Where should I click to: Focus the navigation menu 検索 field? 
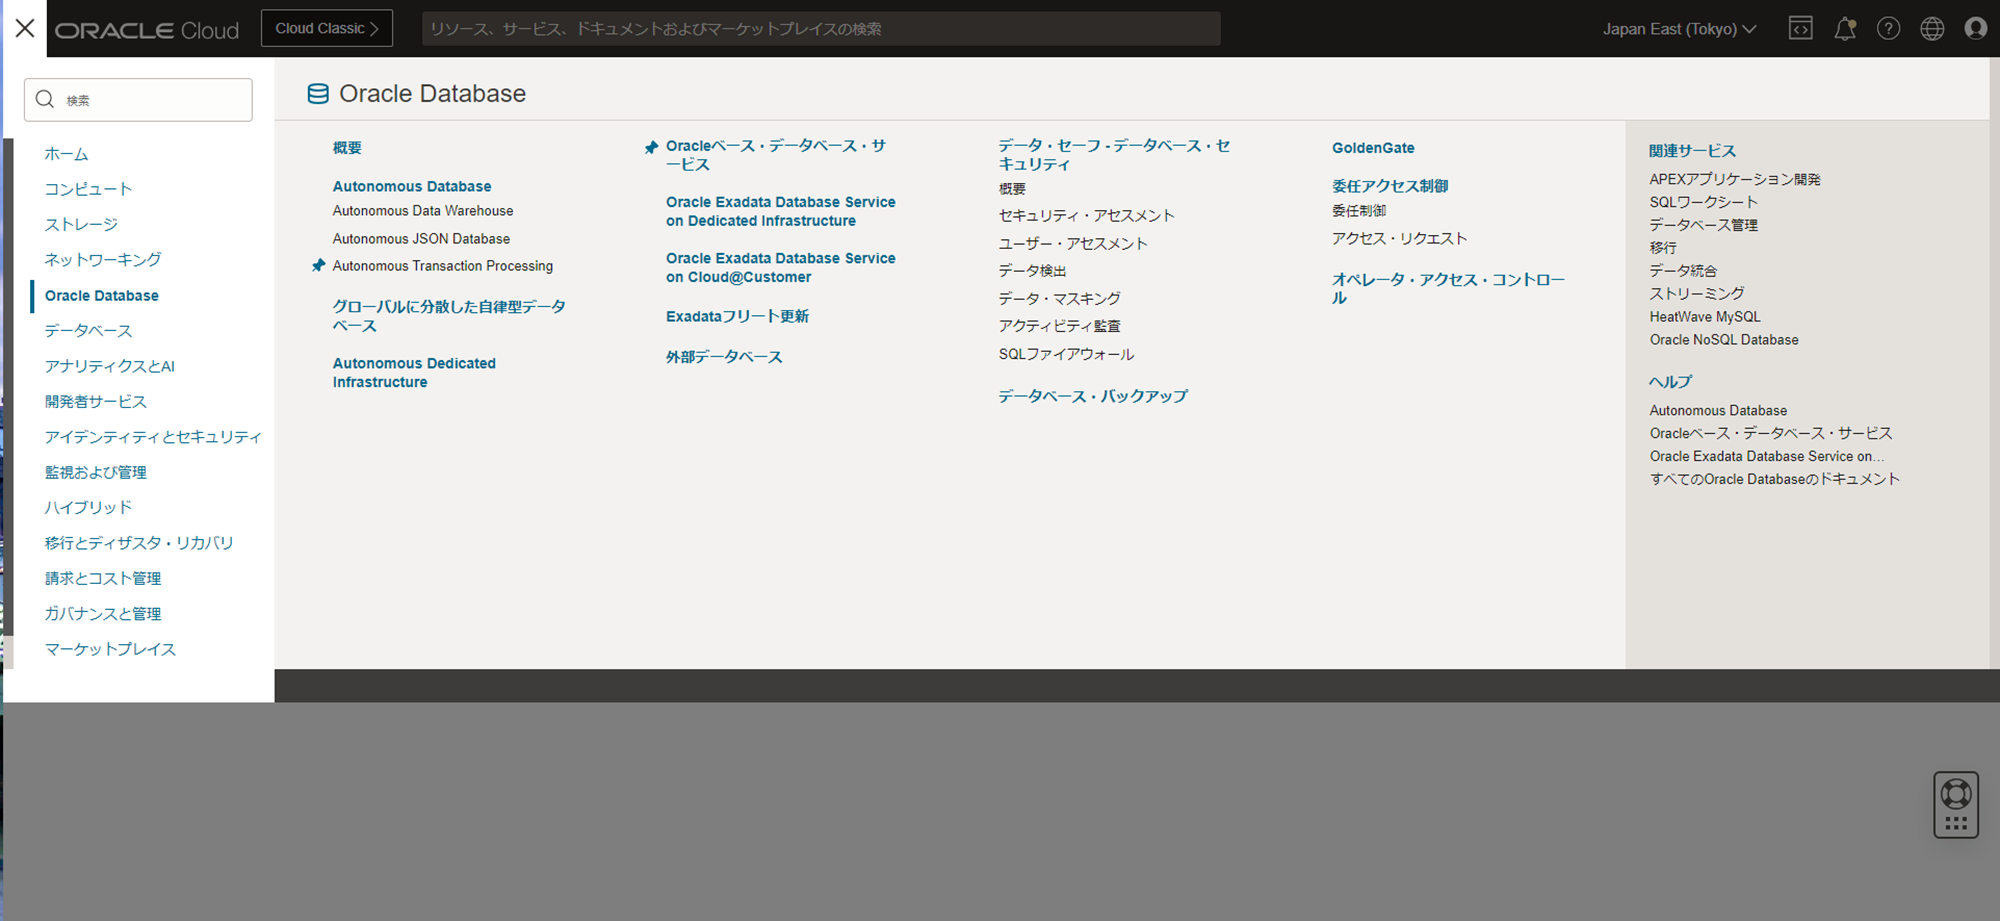pos(138,100)
